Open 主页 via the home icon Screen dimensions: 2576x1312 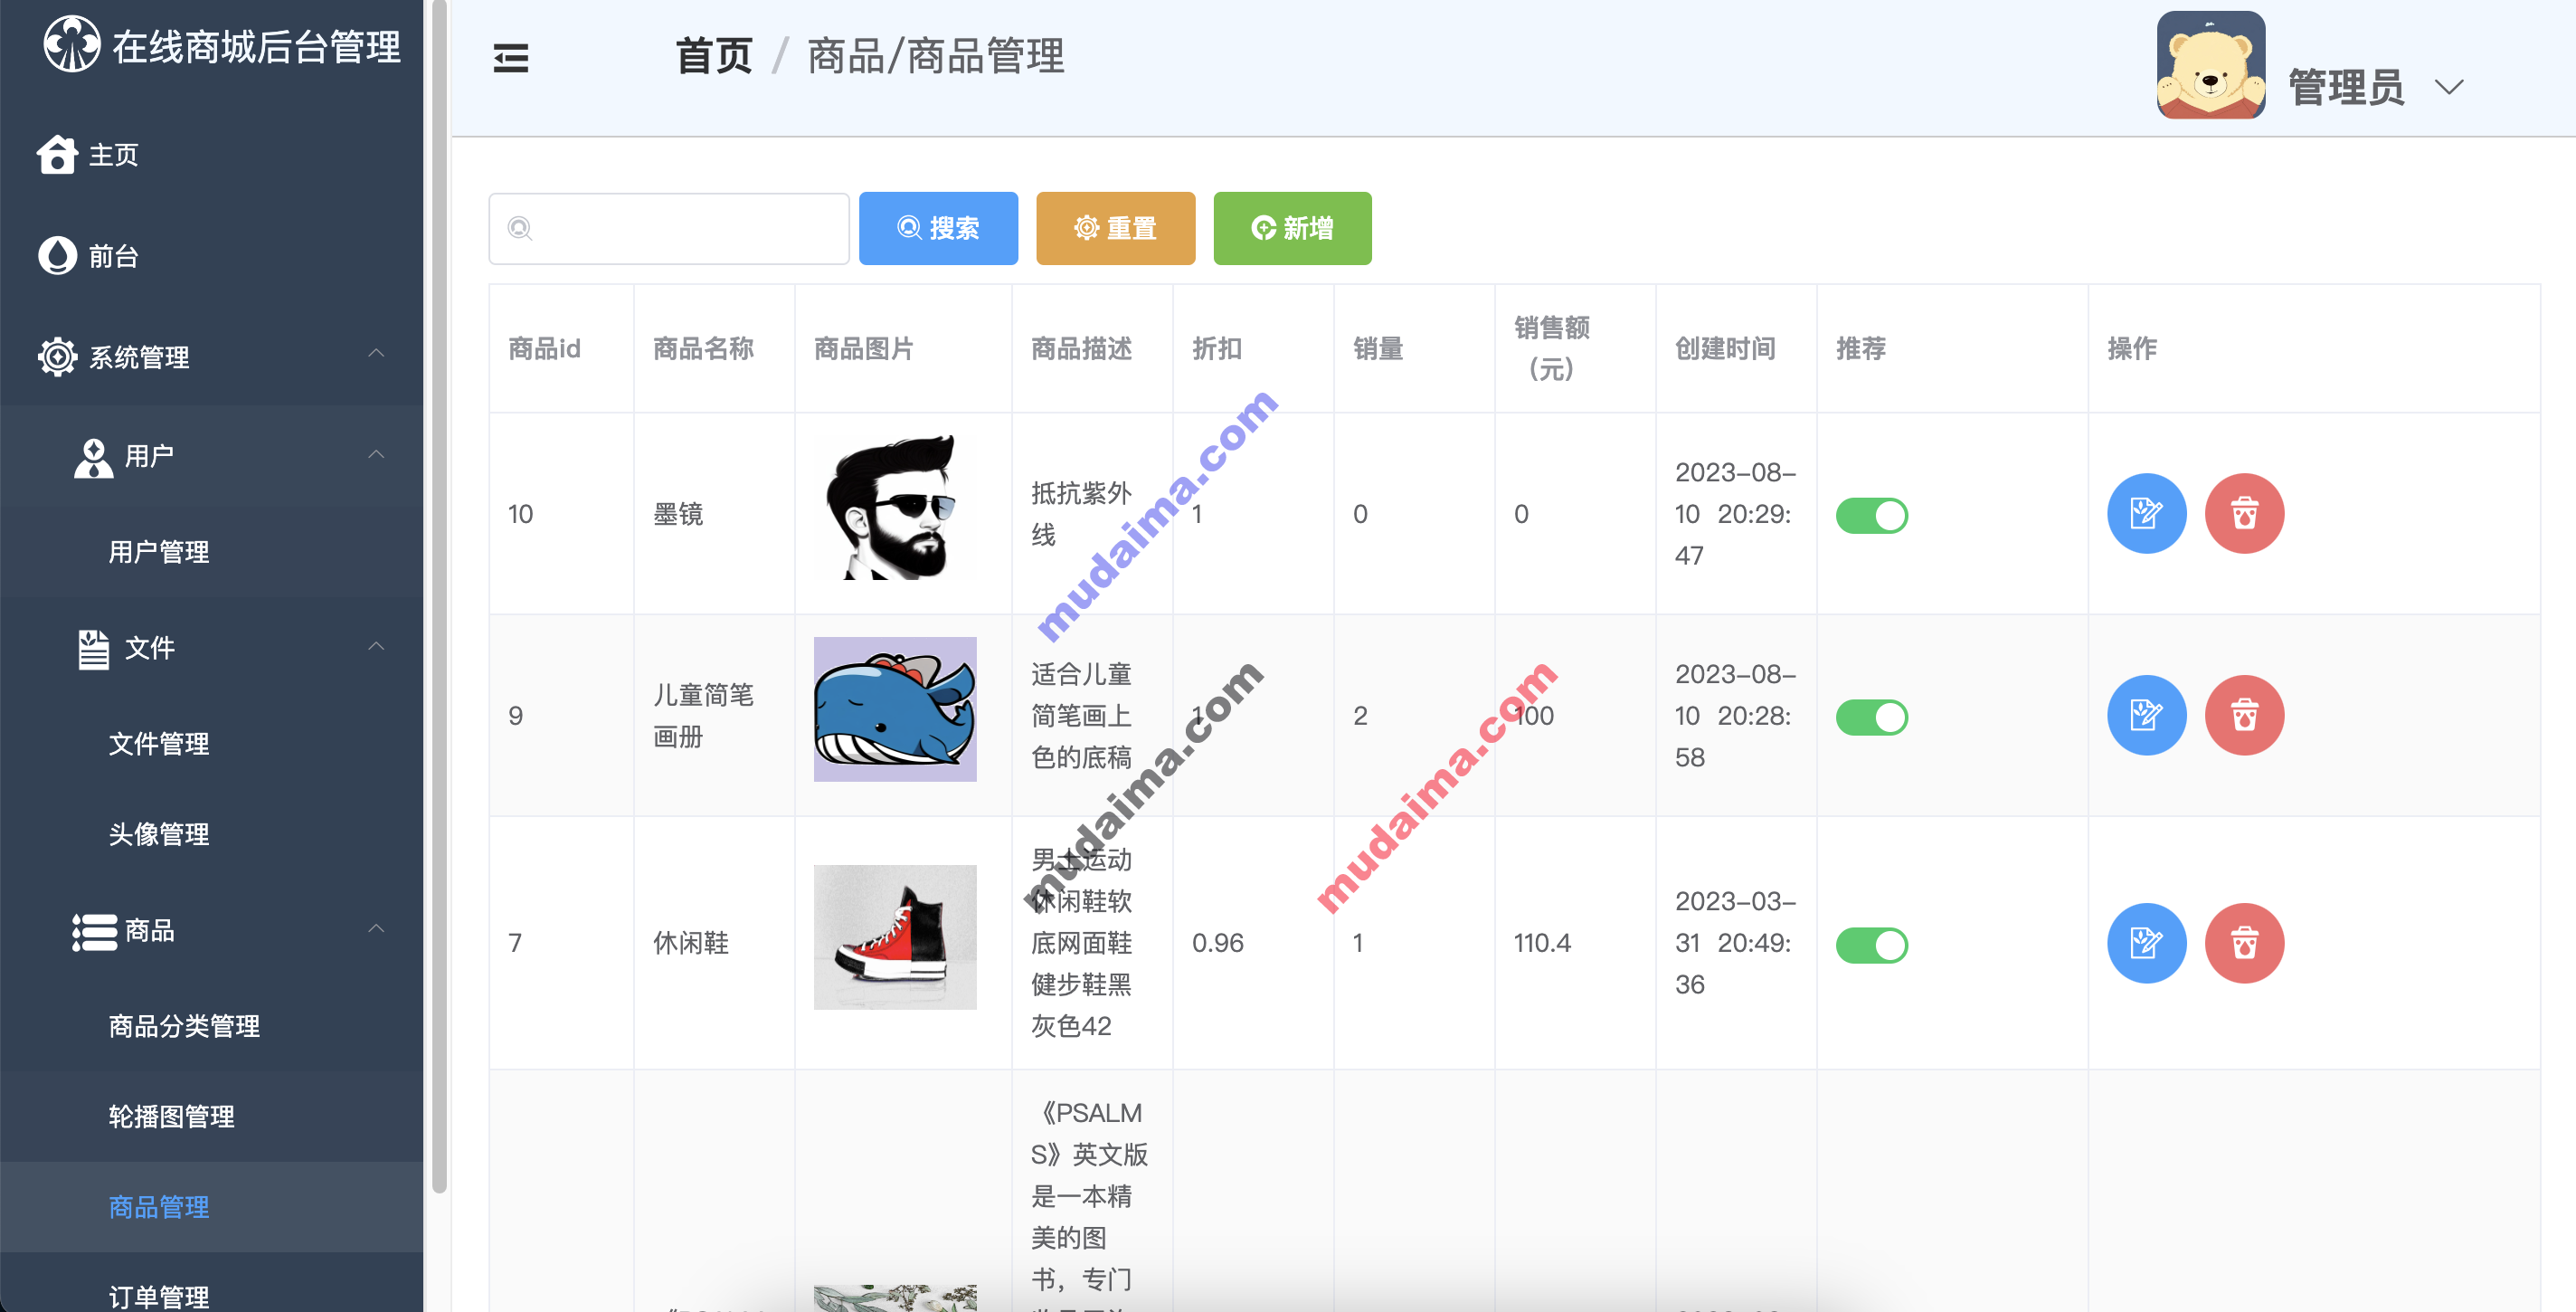57,155
